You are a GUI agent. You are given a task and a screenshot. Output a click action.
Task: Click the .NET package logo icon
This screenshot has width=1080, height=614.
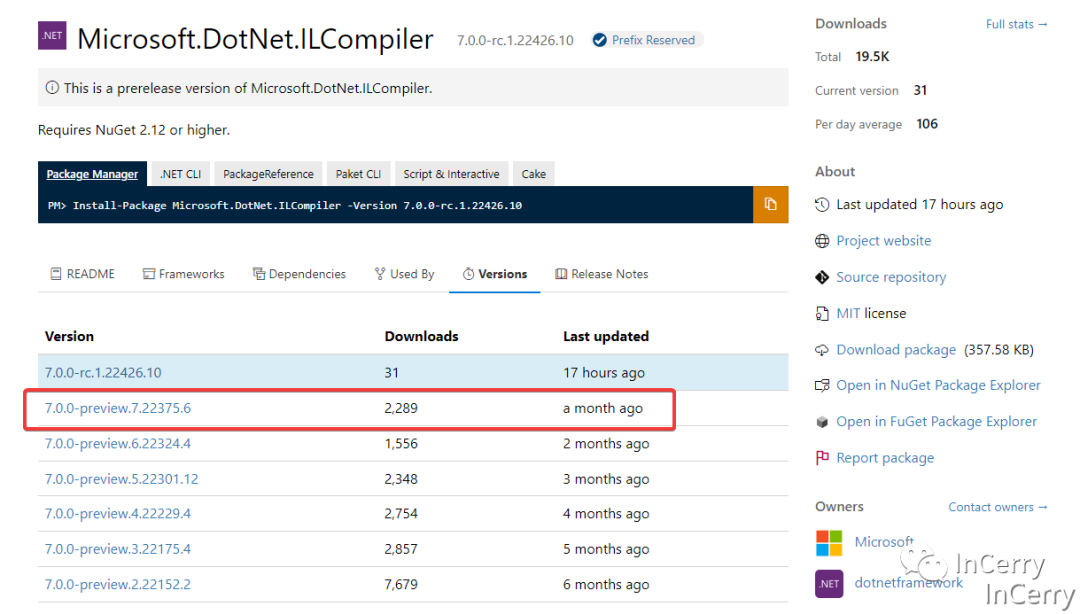click(x=52, y=37)
